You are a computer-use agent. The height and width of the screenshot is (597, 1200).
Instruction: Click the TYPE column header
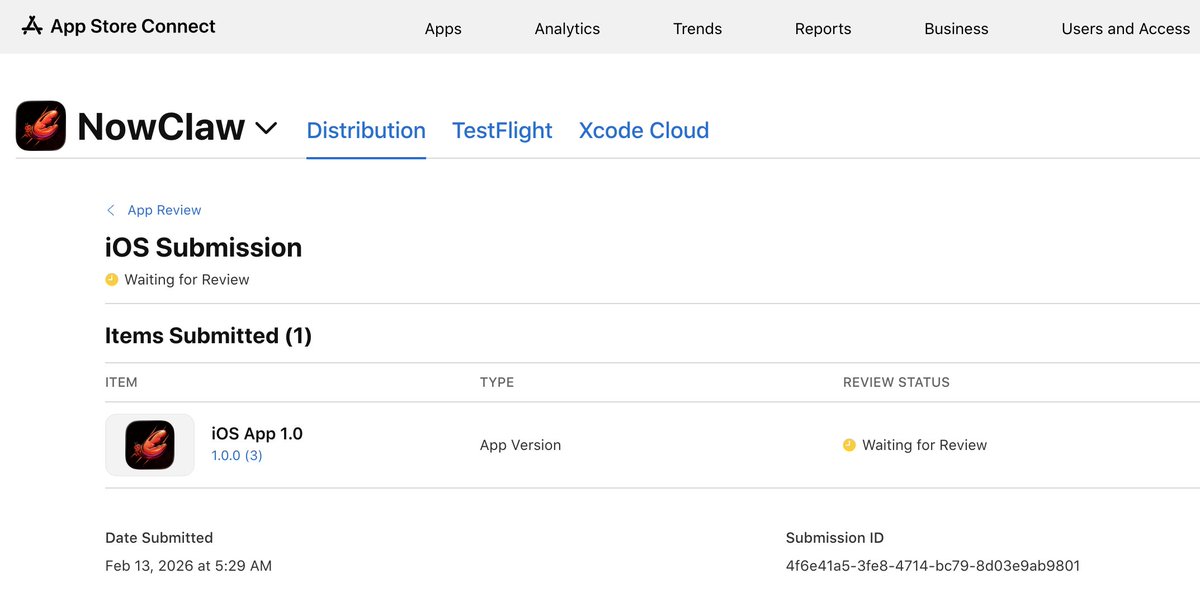(x=497, y=382)
